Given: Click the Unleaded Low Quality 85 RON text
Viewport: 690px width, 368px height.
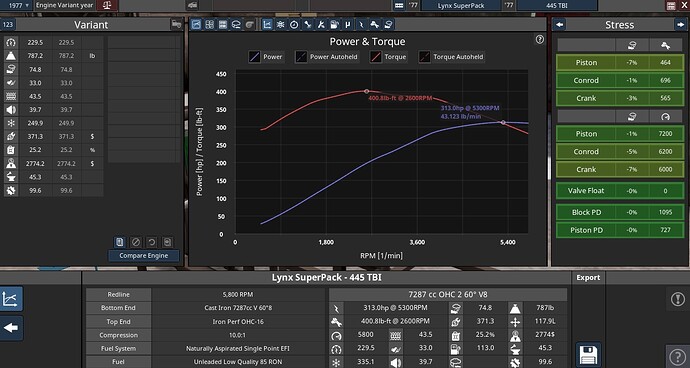Looking at the screenshot, I should pos(238,362).
